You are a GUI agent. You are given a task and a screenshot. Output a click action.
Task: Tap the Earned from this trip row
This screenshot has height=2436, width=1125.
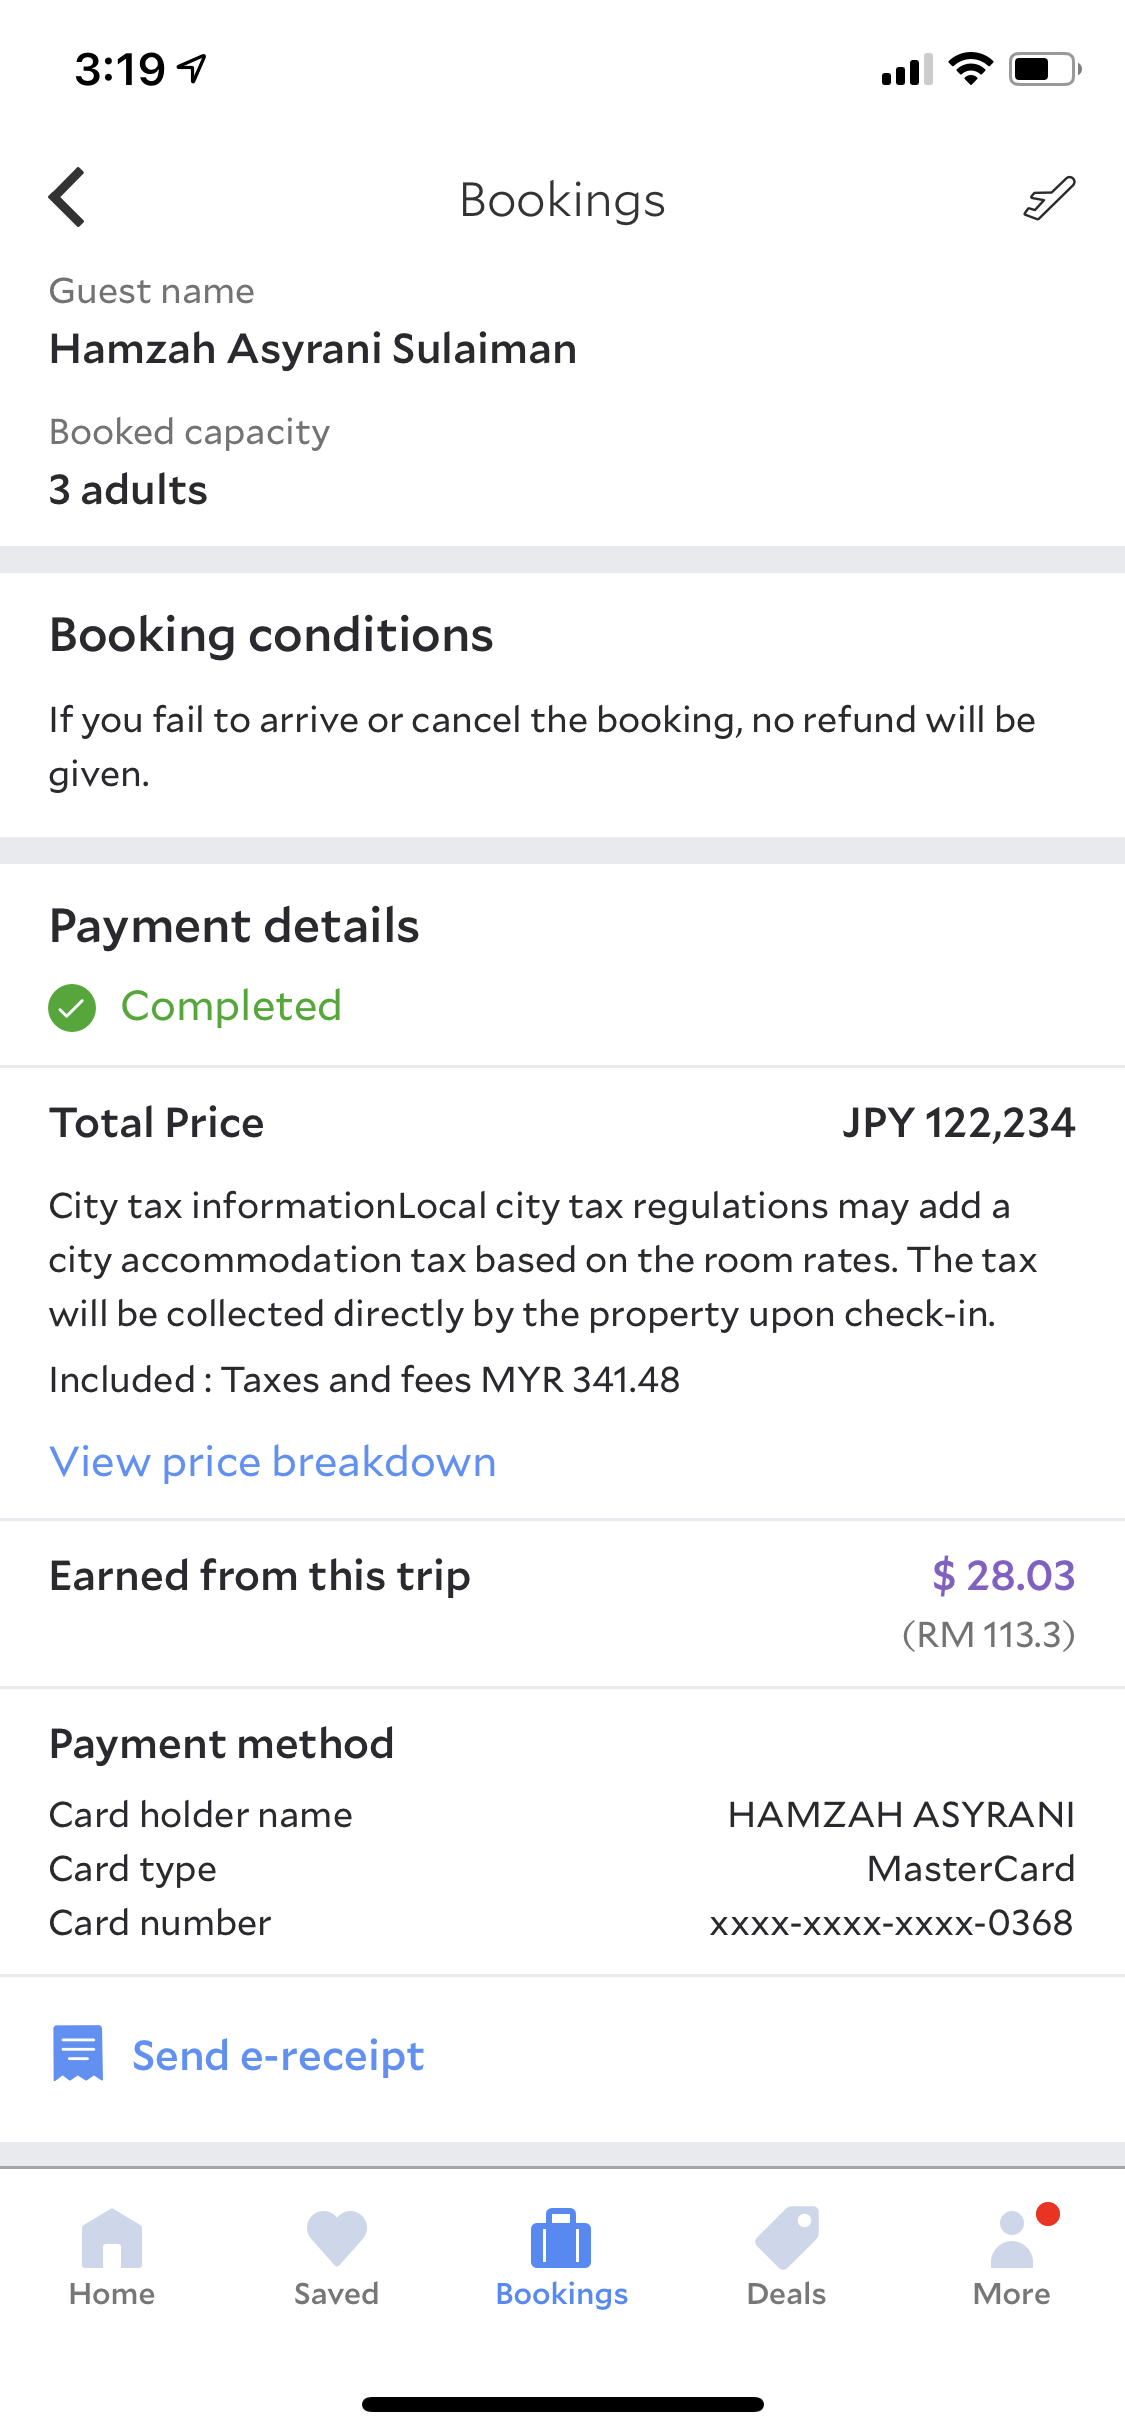tap(260, 1576)
